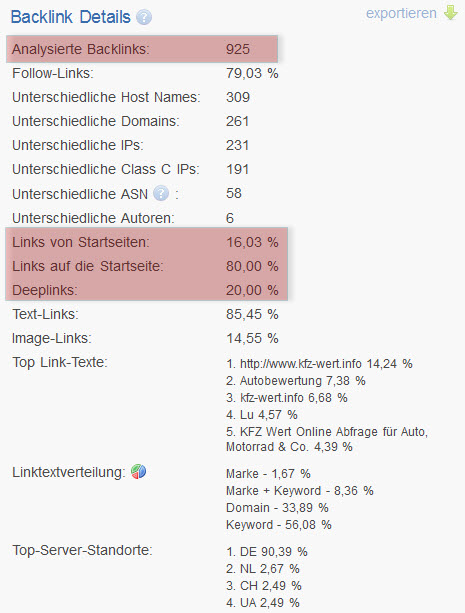Click the green export download arrow
The height and width of the screenshot is (613, 465).
point(451,13)
